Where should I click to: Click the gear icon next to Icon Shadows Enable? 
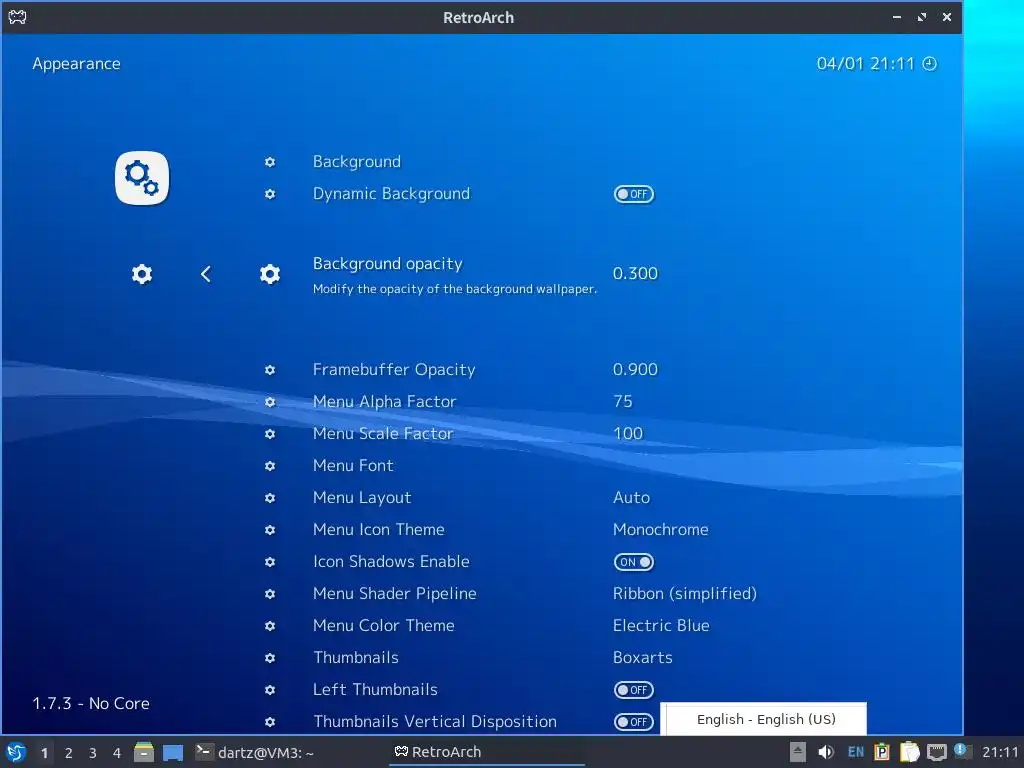[x=270, y=562]
